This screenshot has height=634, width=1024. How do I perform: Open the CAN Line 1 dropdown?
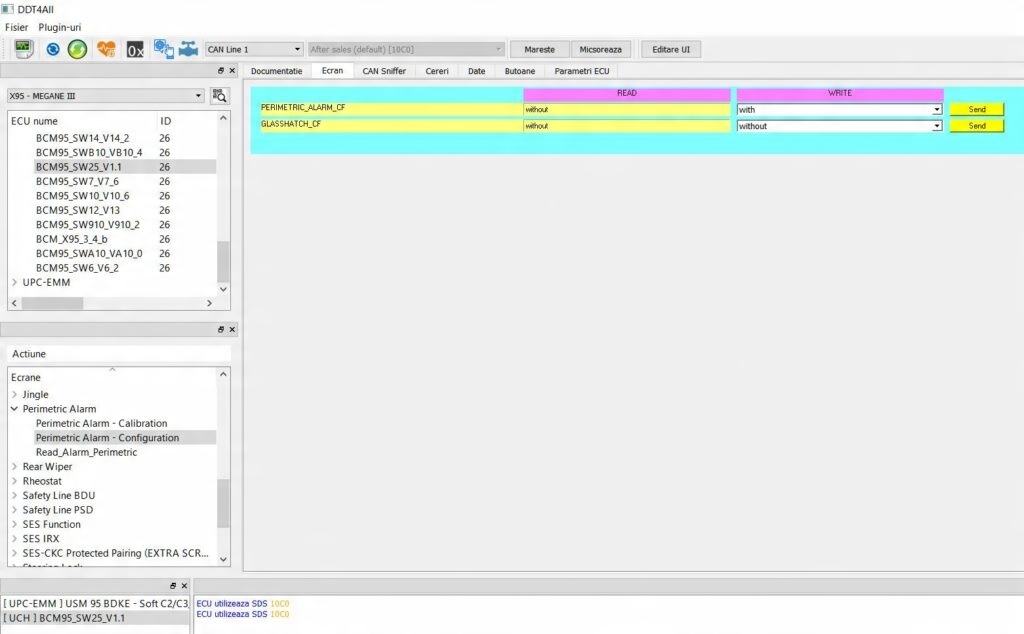[253, 49]
